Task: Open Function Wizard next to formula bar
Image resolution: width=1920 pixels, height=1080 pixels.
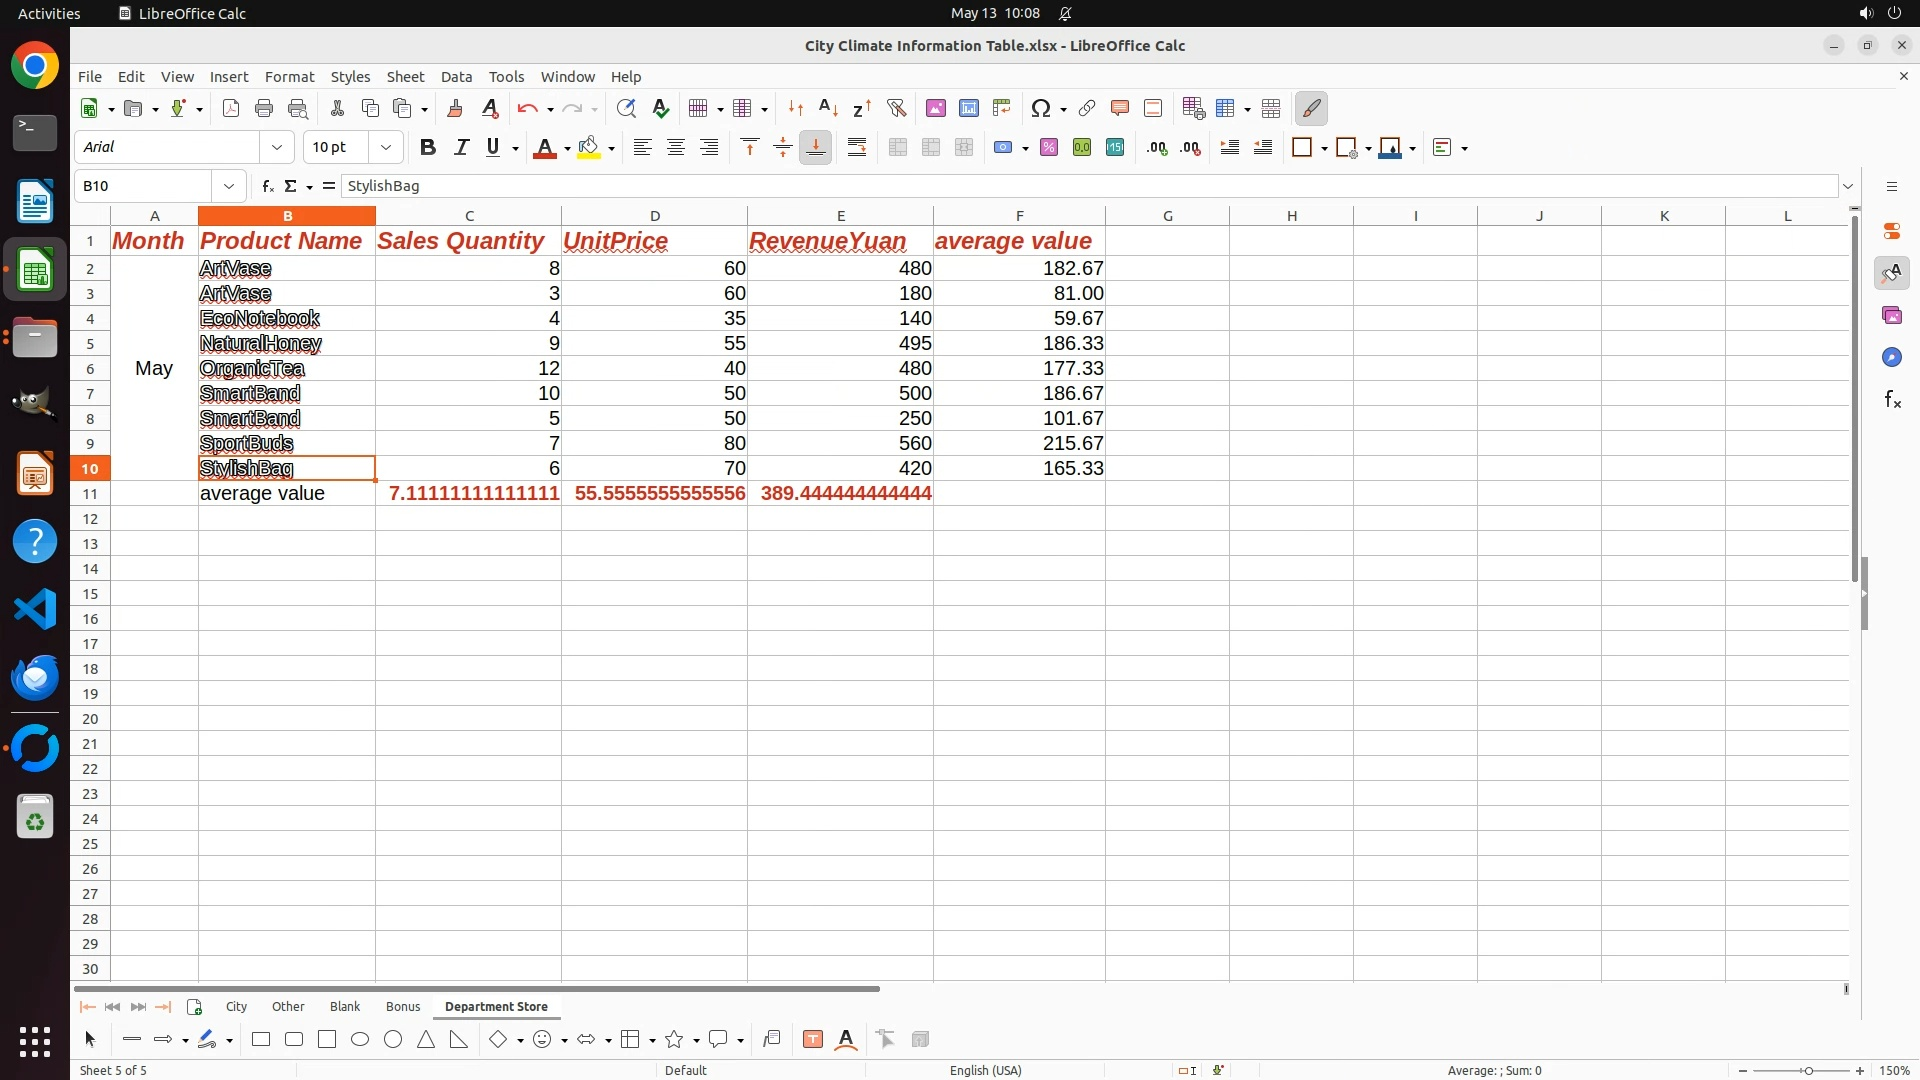Action: (267, 186)
